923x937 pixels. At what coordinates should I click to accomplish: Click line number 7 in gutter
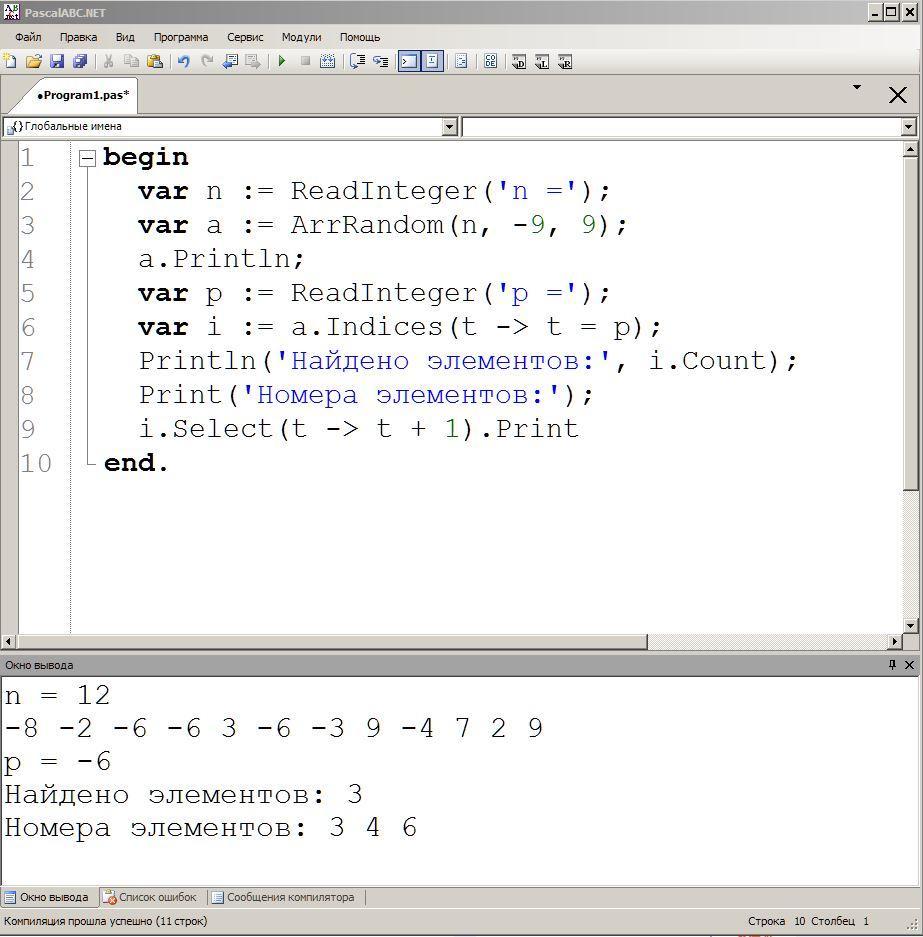coord(27,361)
